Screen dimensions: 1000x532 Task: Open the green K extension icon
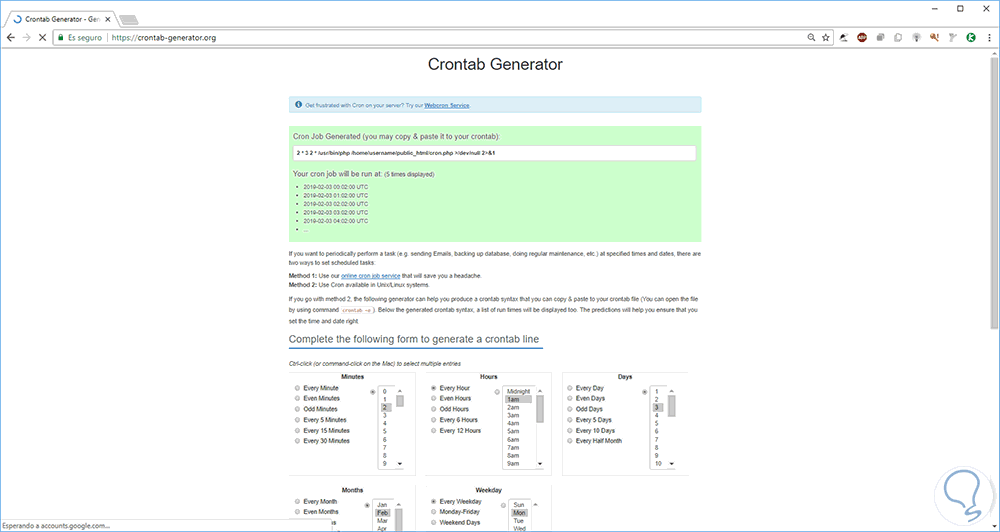pyautogui.click(x=971, y=38)
